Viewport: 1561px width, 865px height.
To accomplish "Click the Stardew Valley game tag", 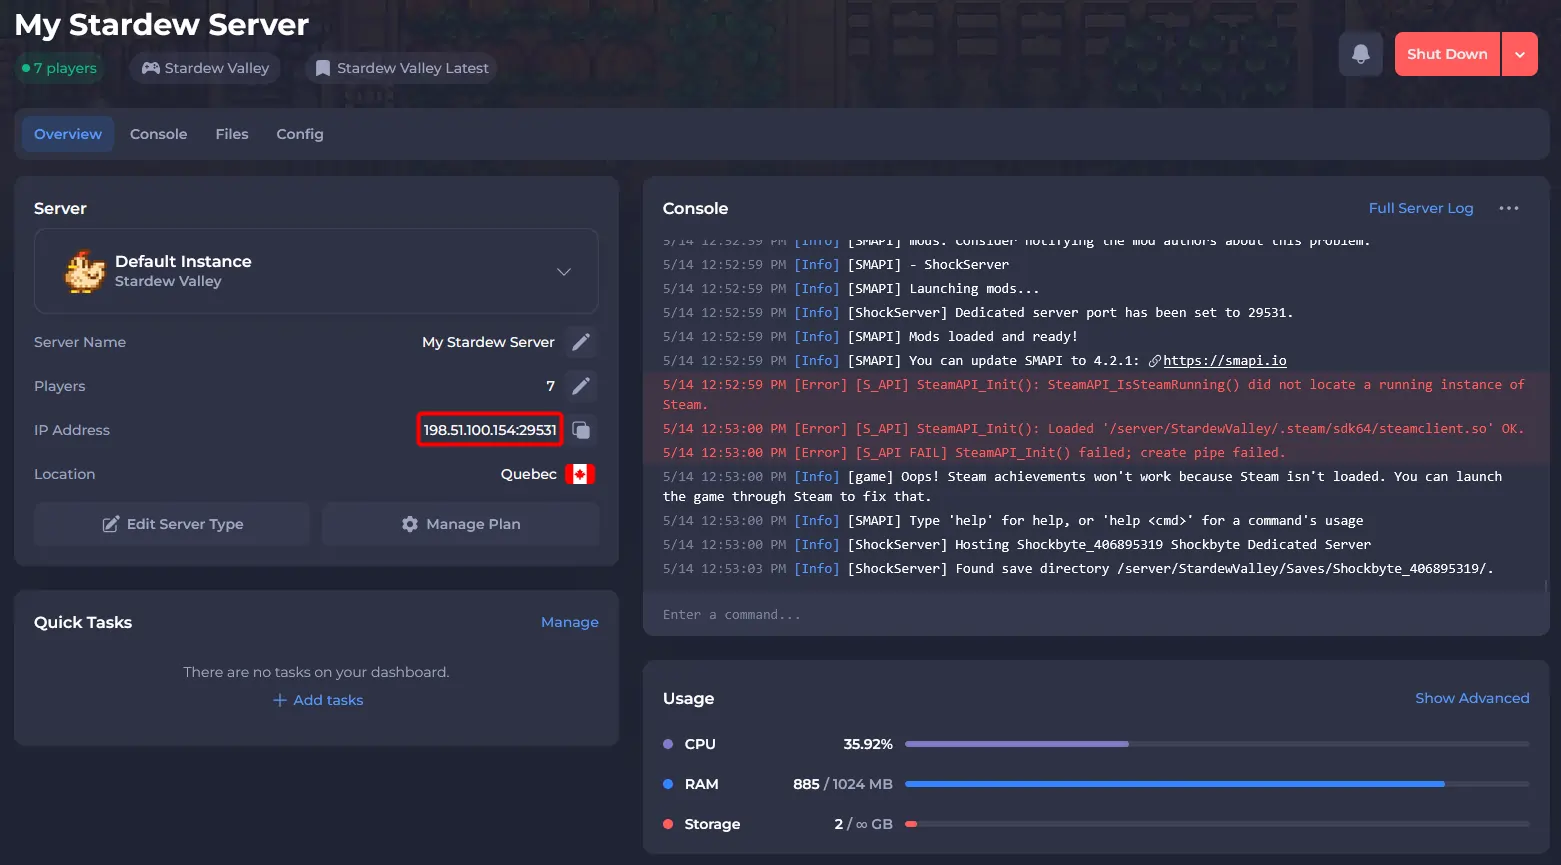I will [x=205, y=68].
